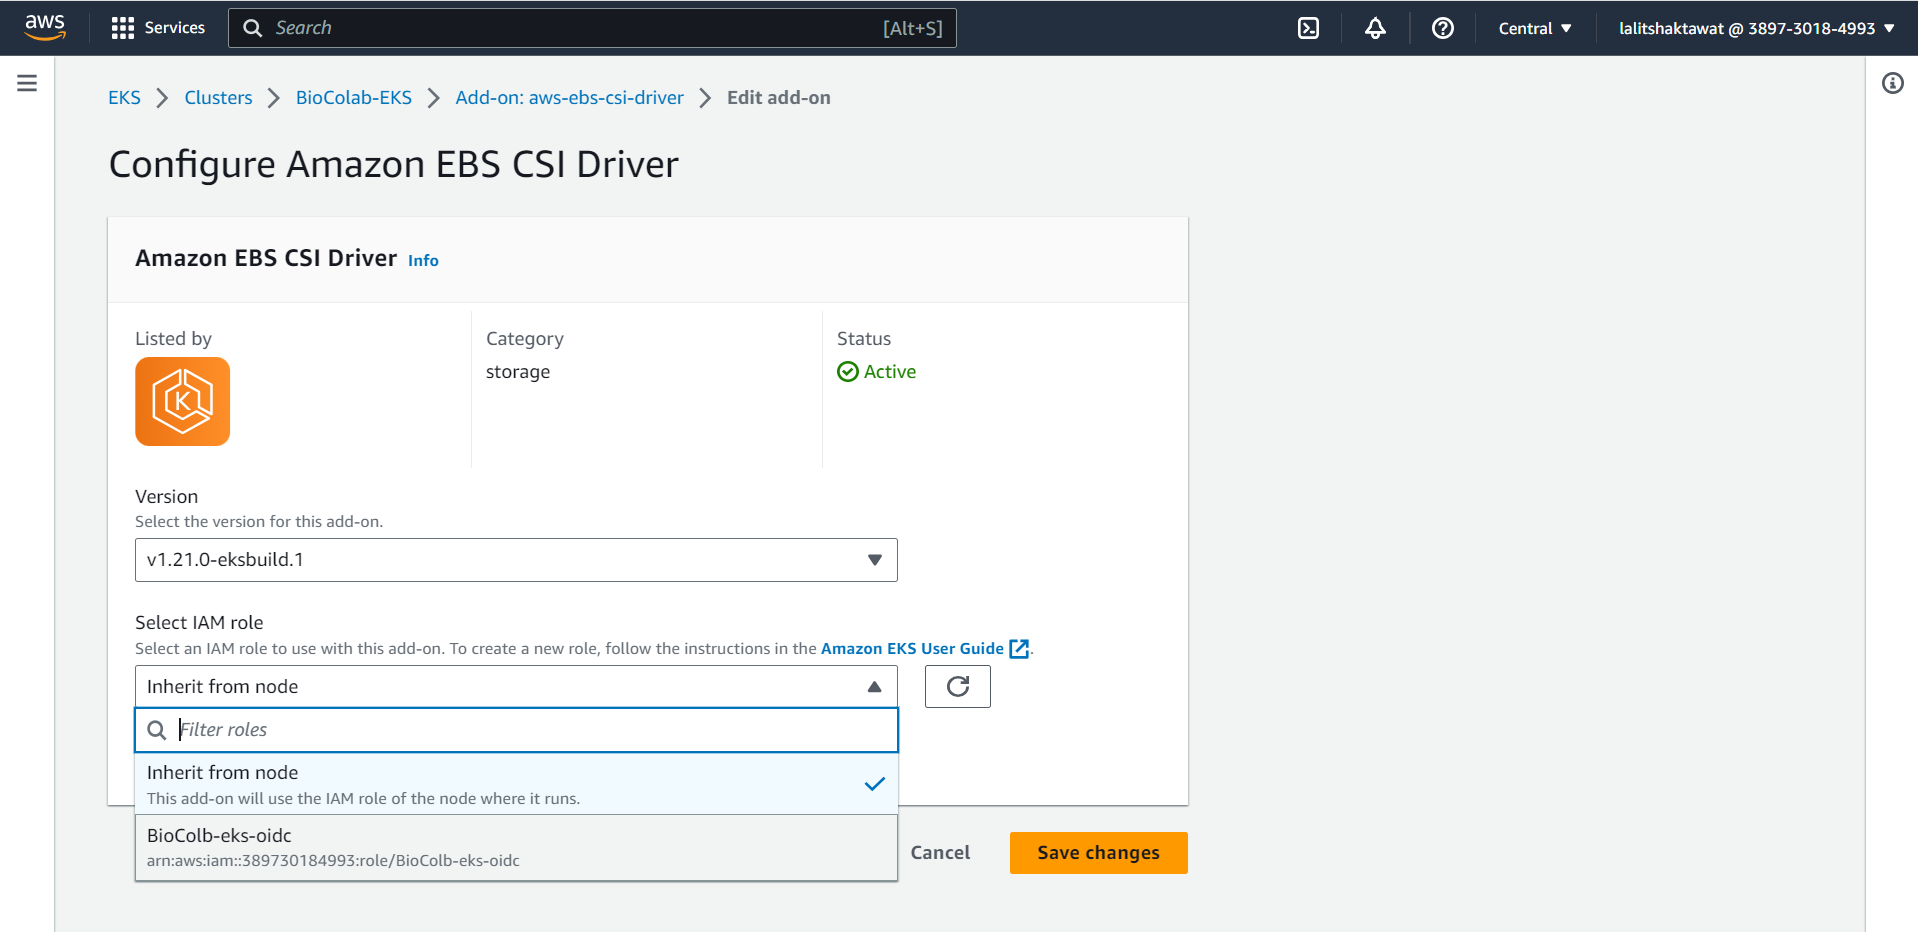This screenshot has width=1918, height=932.
Task: Open the Services grid menu
Action: tap(122, 28)
